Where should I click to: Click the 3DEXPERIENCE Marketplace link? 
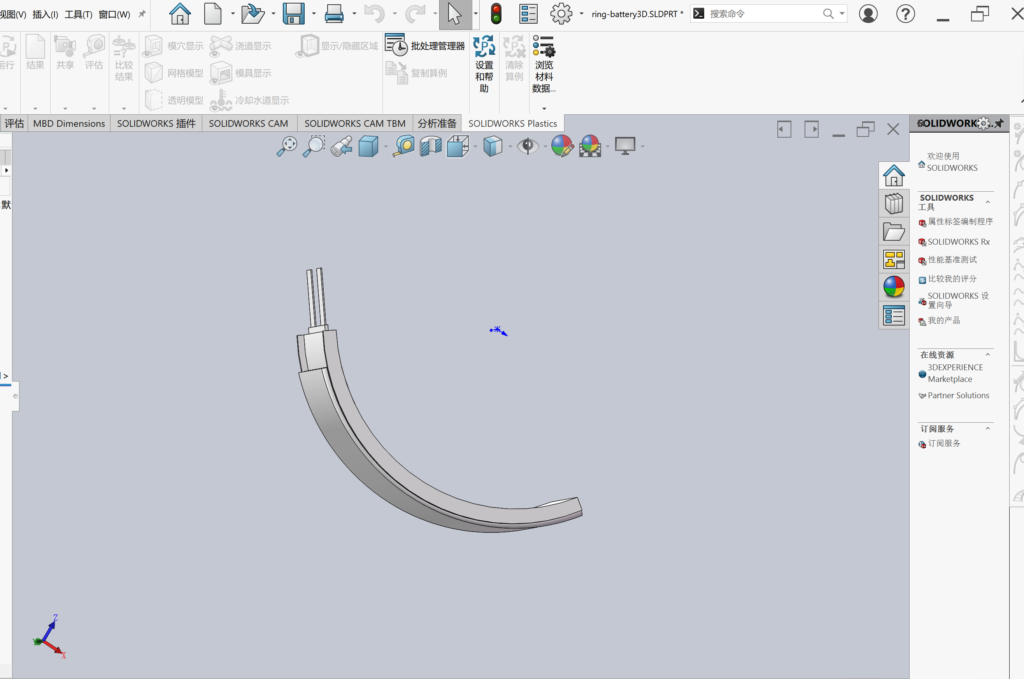click(x=954, y=373)
